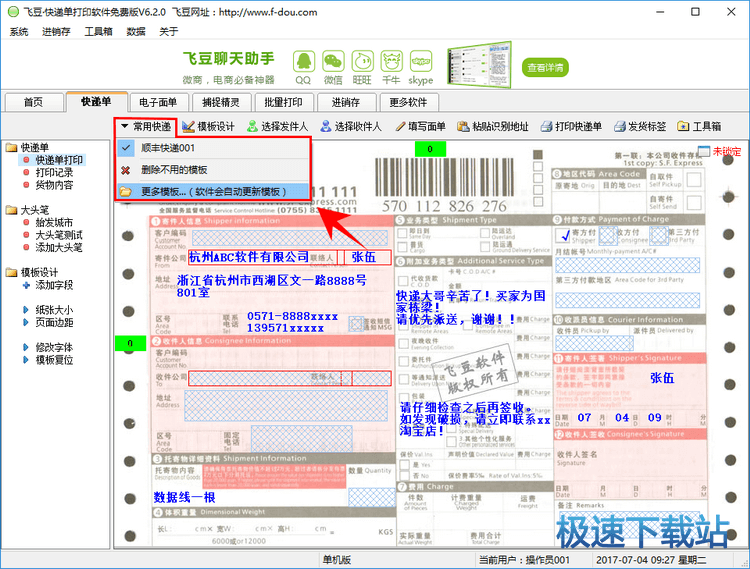Screen dimensions: 750x569
Task: Select 货物内容 in sidebar tree
Action: [54, 185]
